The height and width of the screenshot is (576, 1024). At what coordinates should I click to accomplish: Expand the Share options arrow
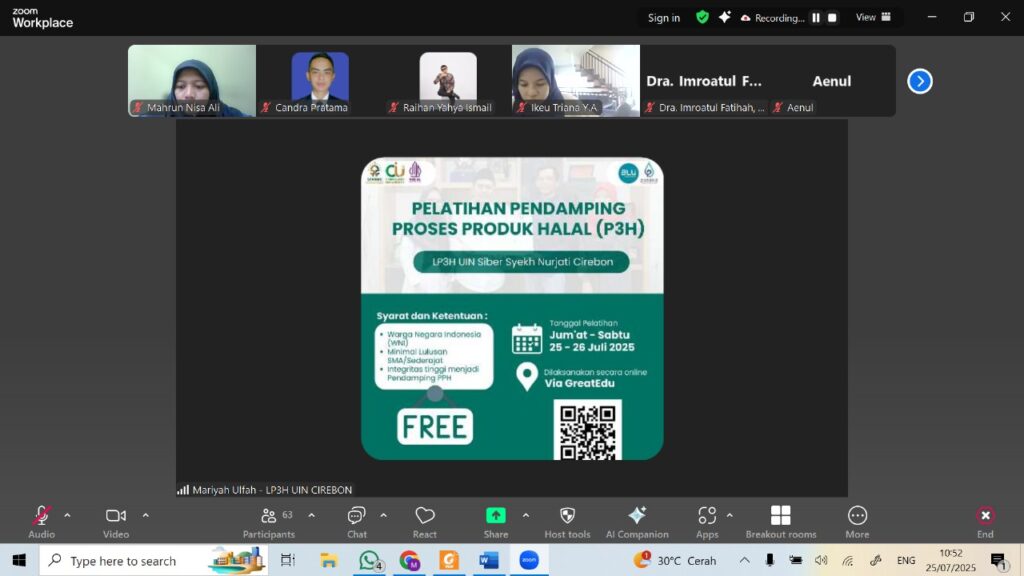click(x=525, y=516)
